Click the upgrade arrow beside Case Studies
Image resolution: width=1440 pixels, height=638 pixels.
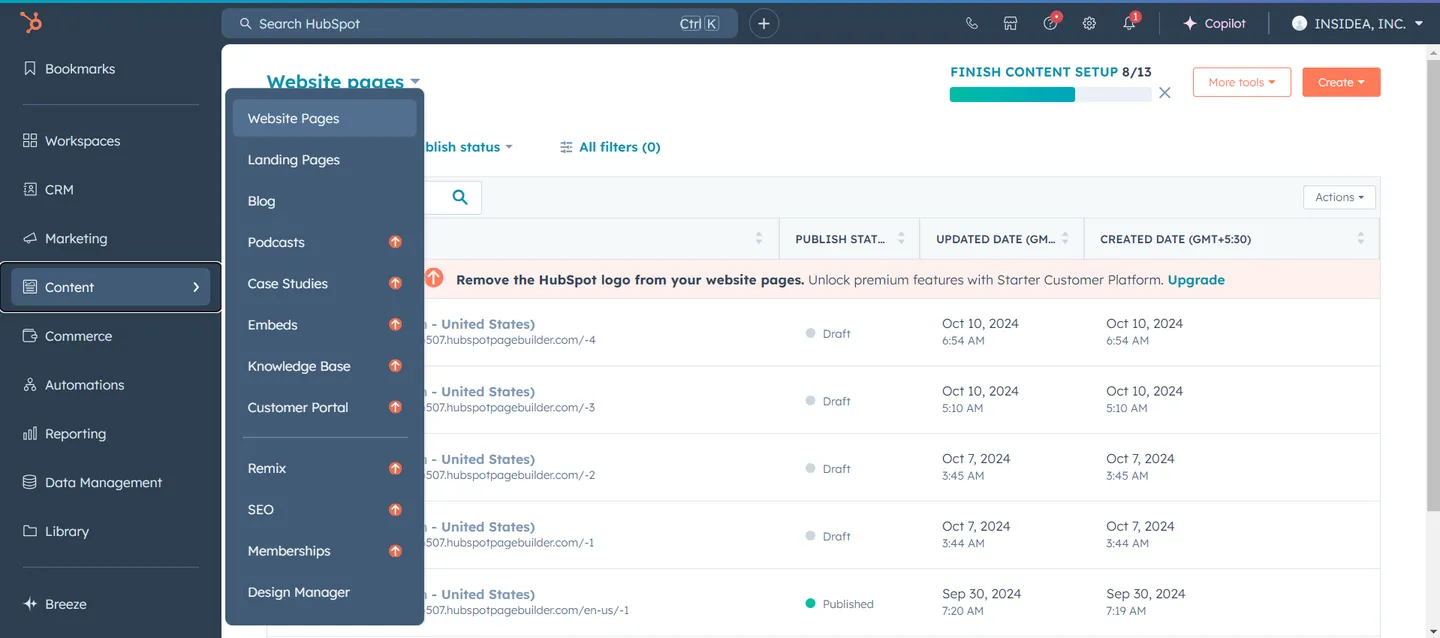[x=395, y=284]
